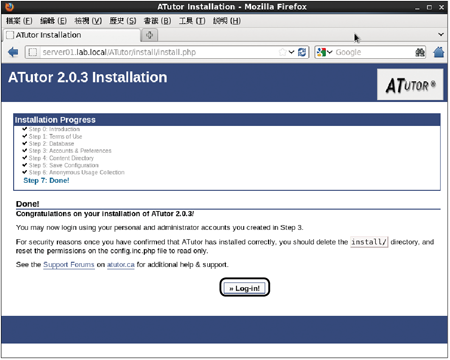Image resolution: width=450 pixels, height=360 pixels.
Task: Click the home icon in the toolbar
Action: click(439, 52)
